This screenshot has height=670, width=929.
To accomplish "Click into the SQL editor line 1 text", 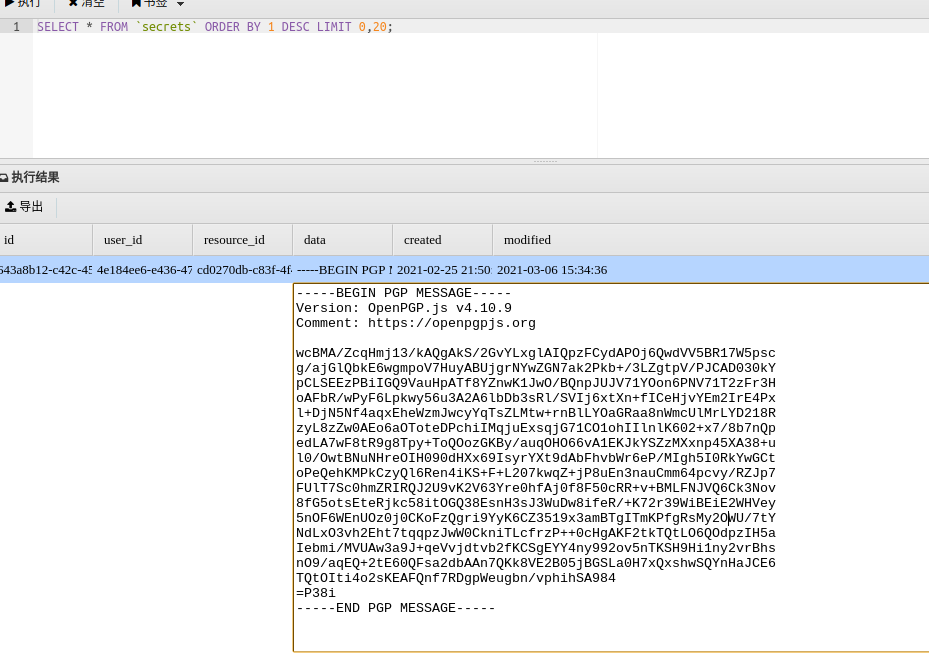I will (214, 27).
